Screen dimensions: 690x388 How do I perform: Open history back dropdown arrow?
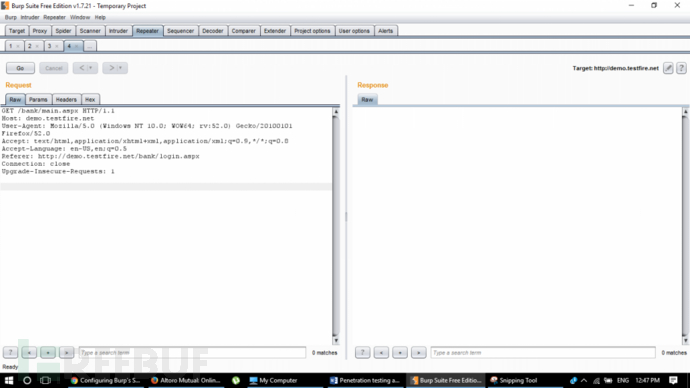[91, 68]
